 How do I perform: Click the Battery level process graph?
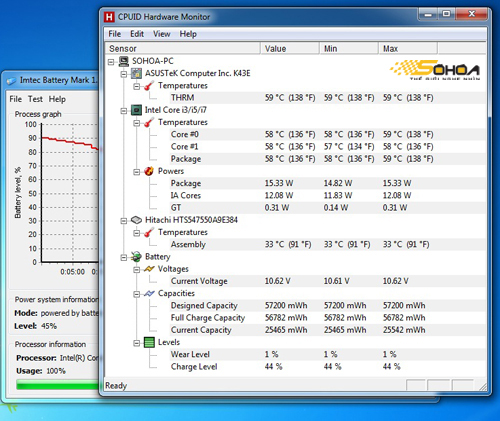(70, 193)
